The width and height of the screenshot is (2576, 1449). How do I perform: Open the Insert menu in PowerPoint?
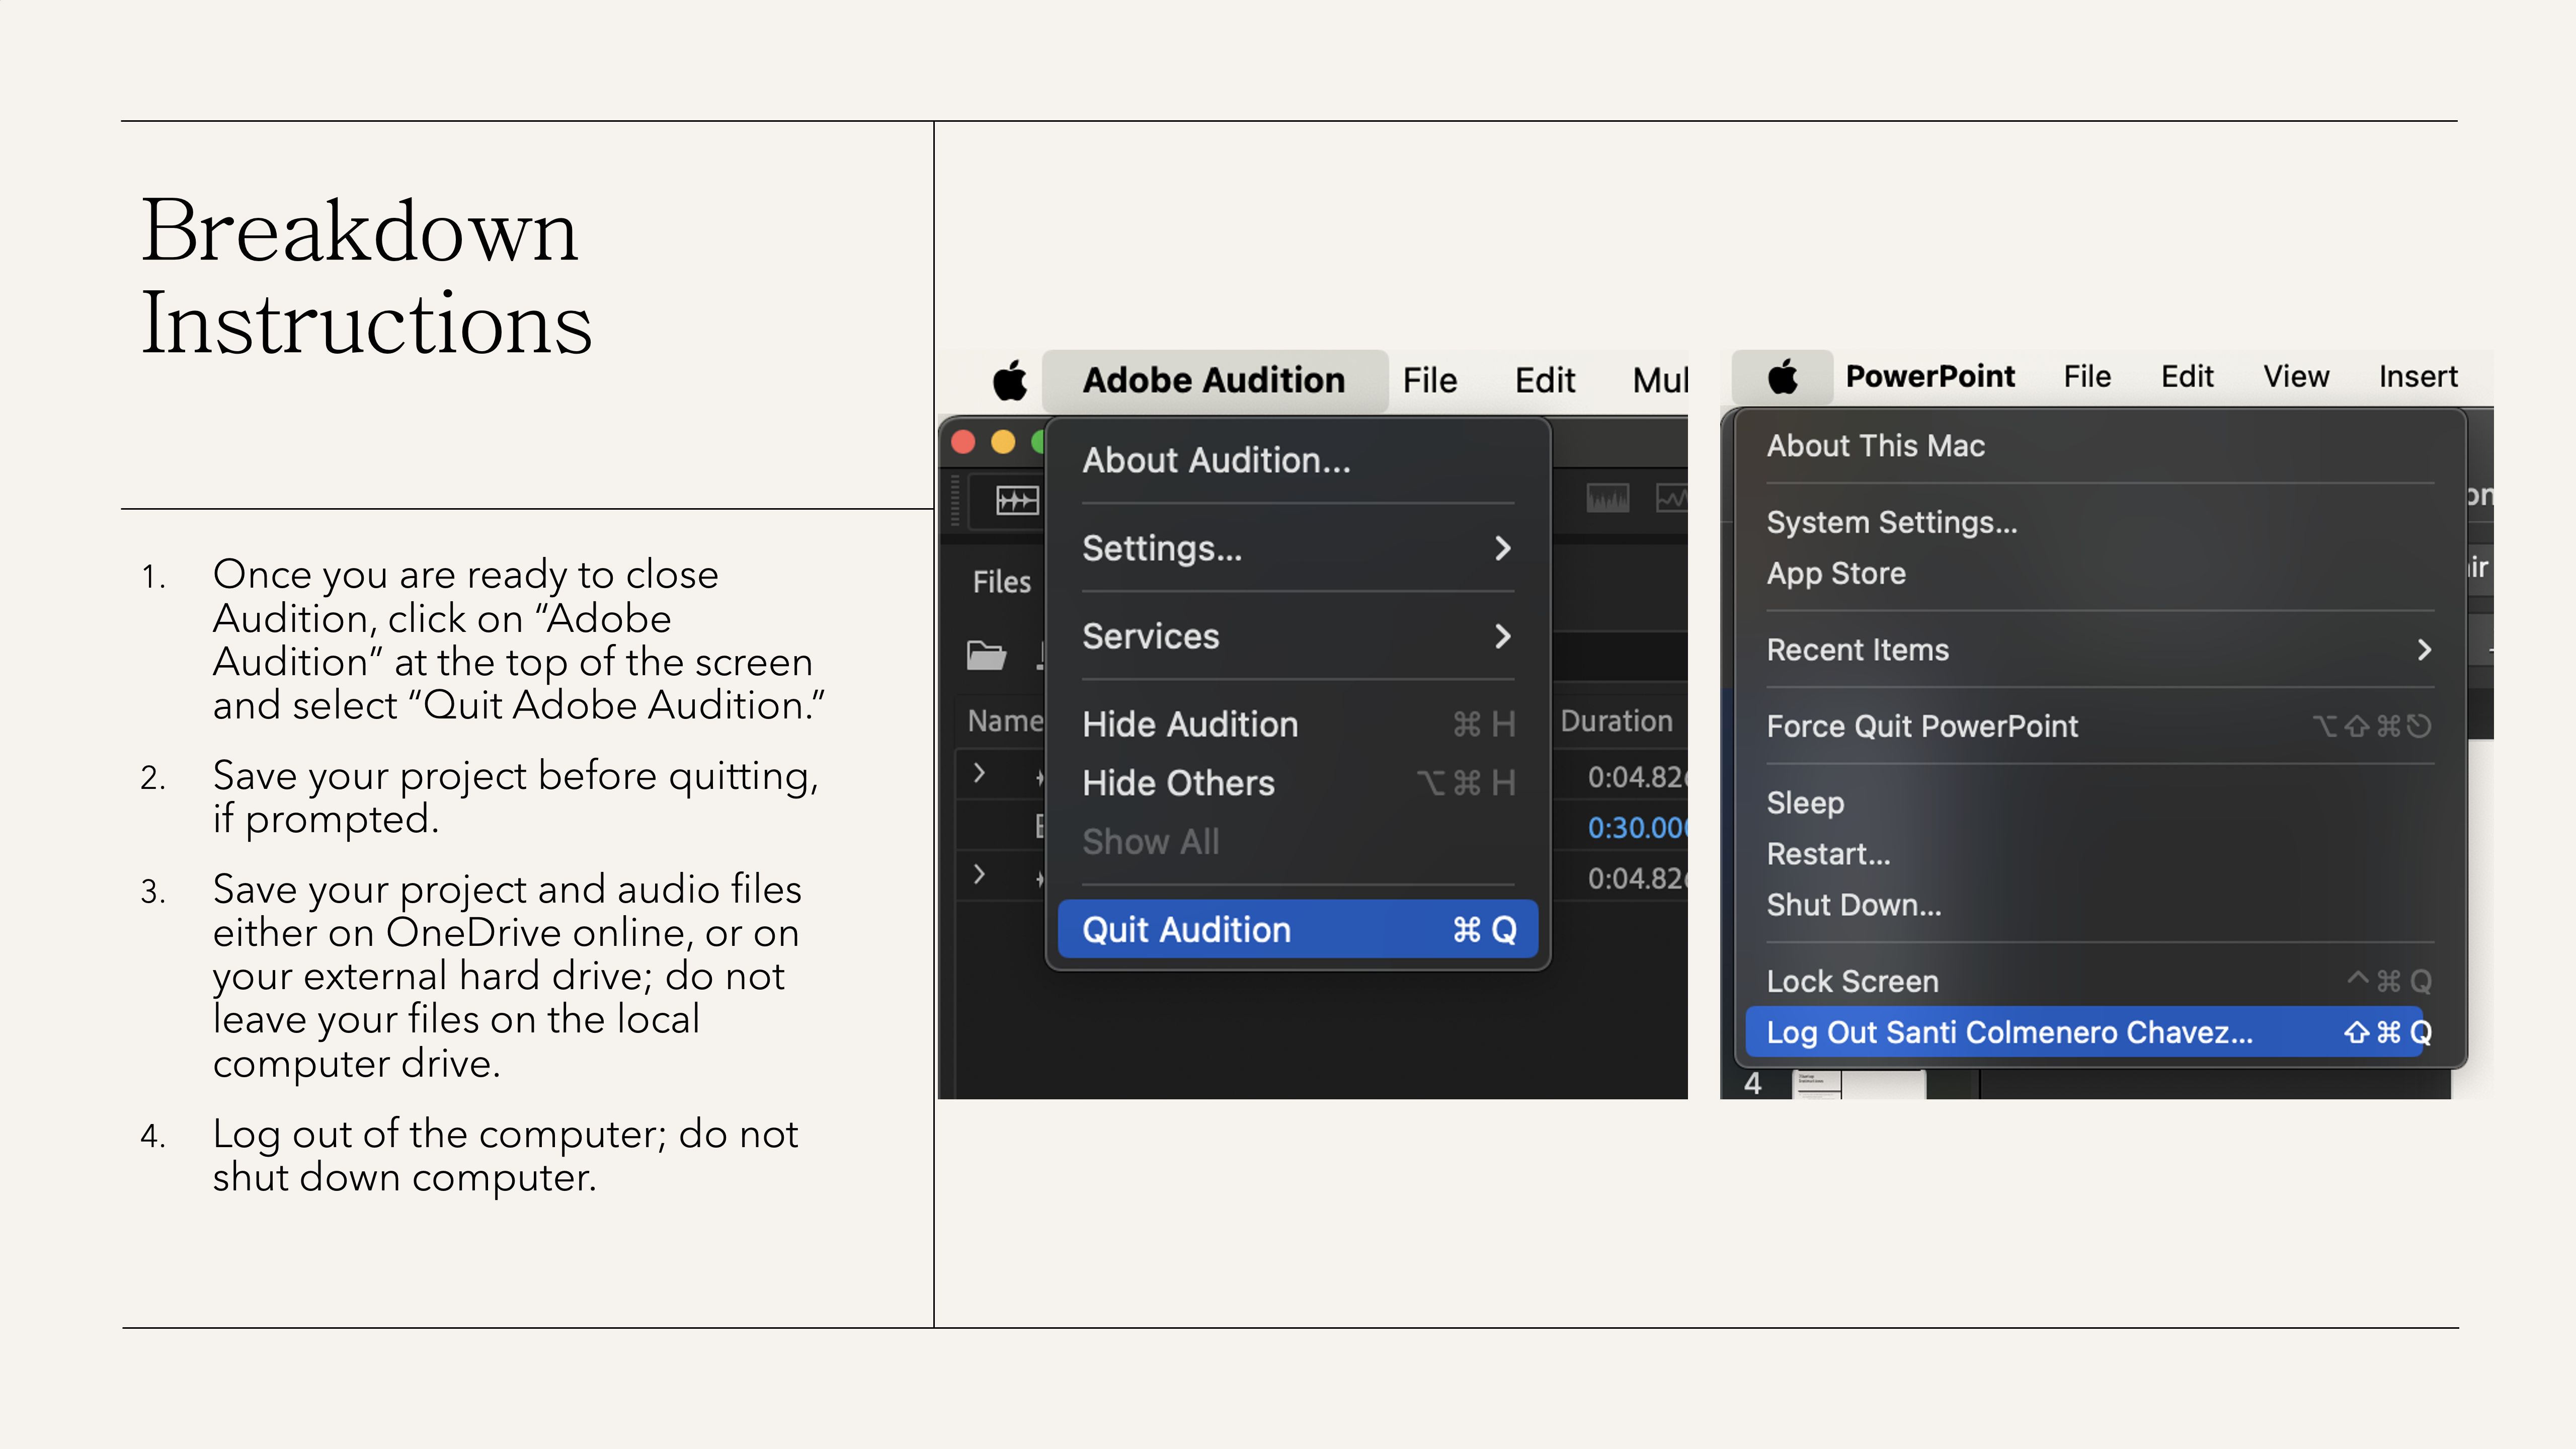click(x=2418, y=377)
